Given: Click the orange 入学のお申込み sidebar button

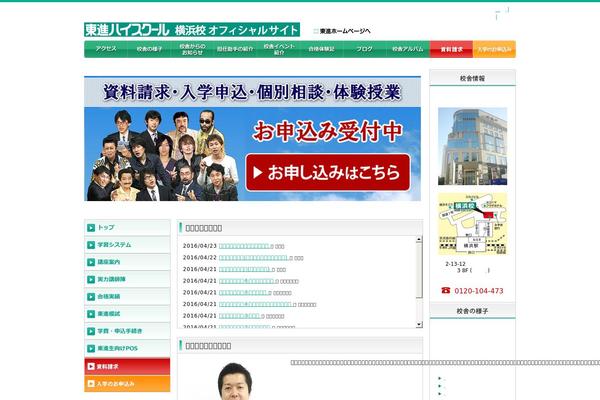Looking at the screenshot, I should coord(127,384).
